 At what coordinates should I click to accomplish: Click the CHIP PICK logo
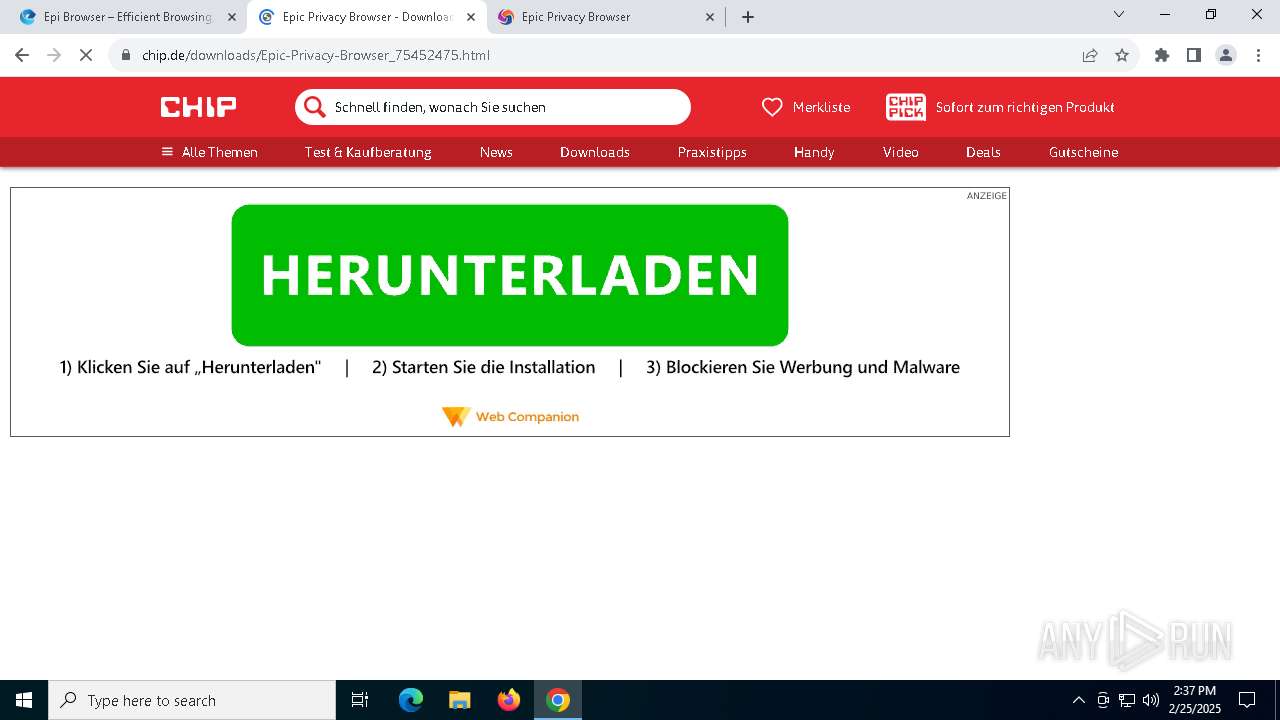906,107
